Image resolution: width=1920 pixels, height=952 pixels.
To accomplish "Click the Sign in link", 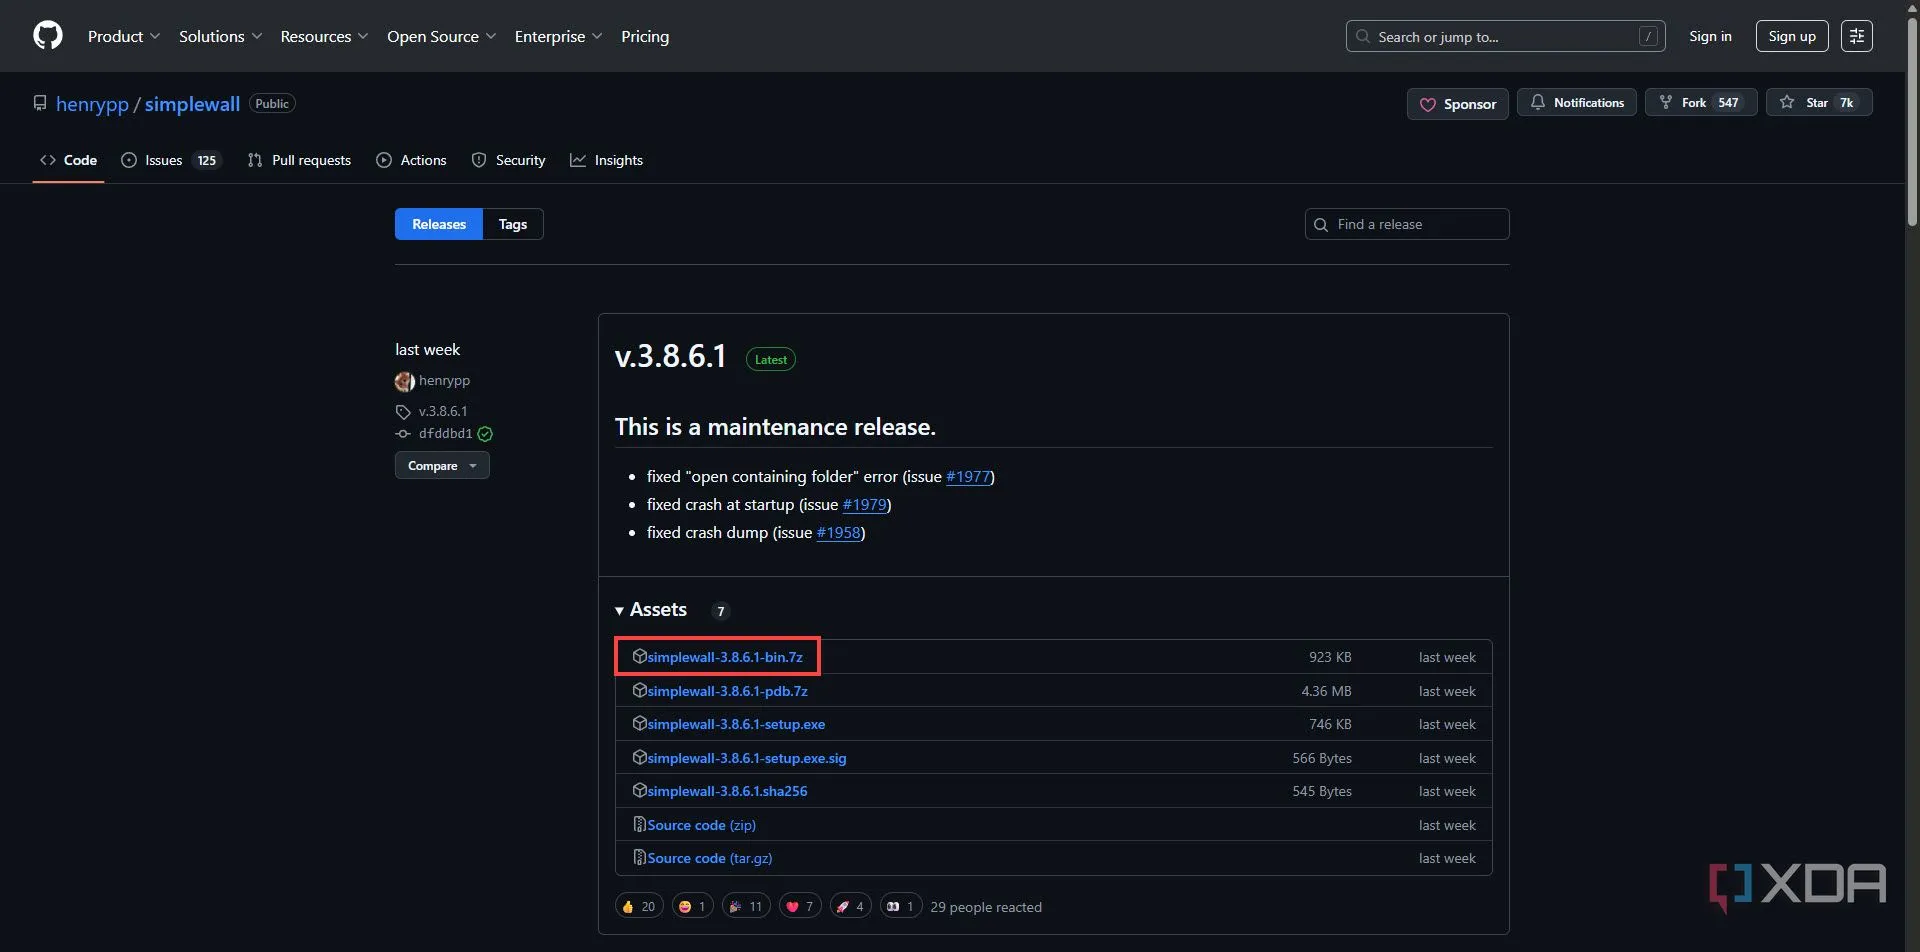I will pos(1710,36).
